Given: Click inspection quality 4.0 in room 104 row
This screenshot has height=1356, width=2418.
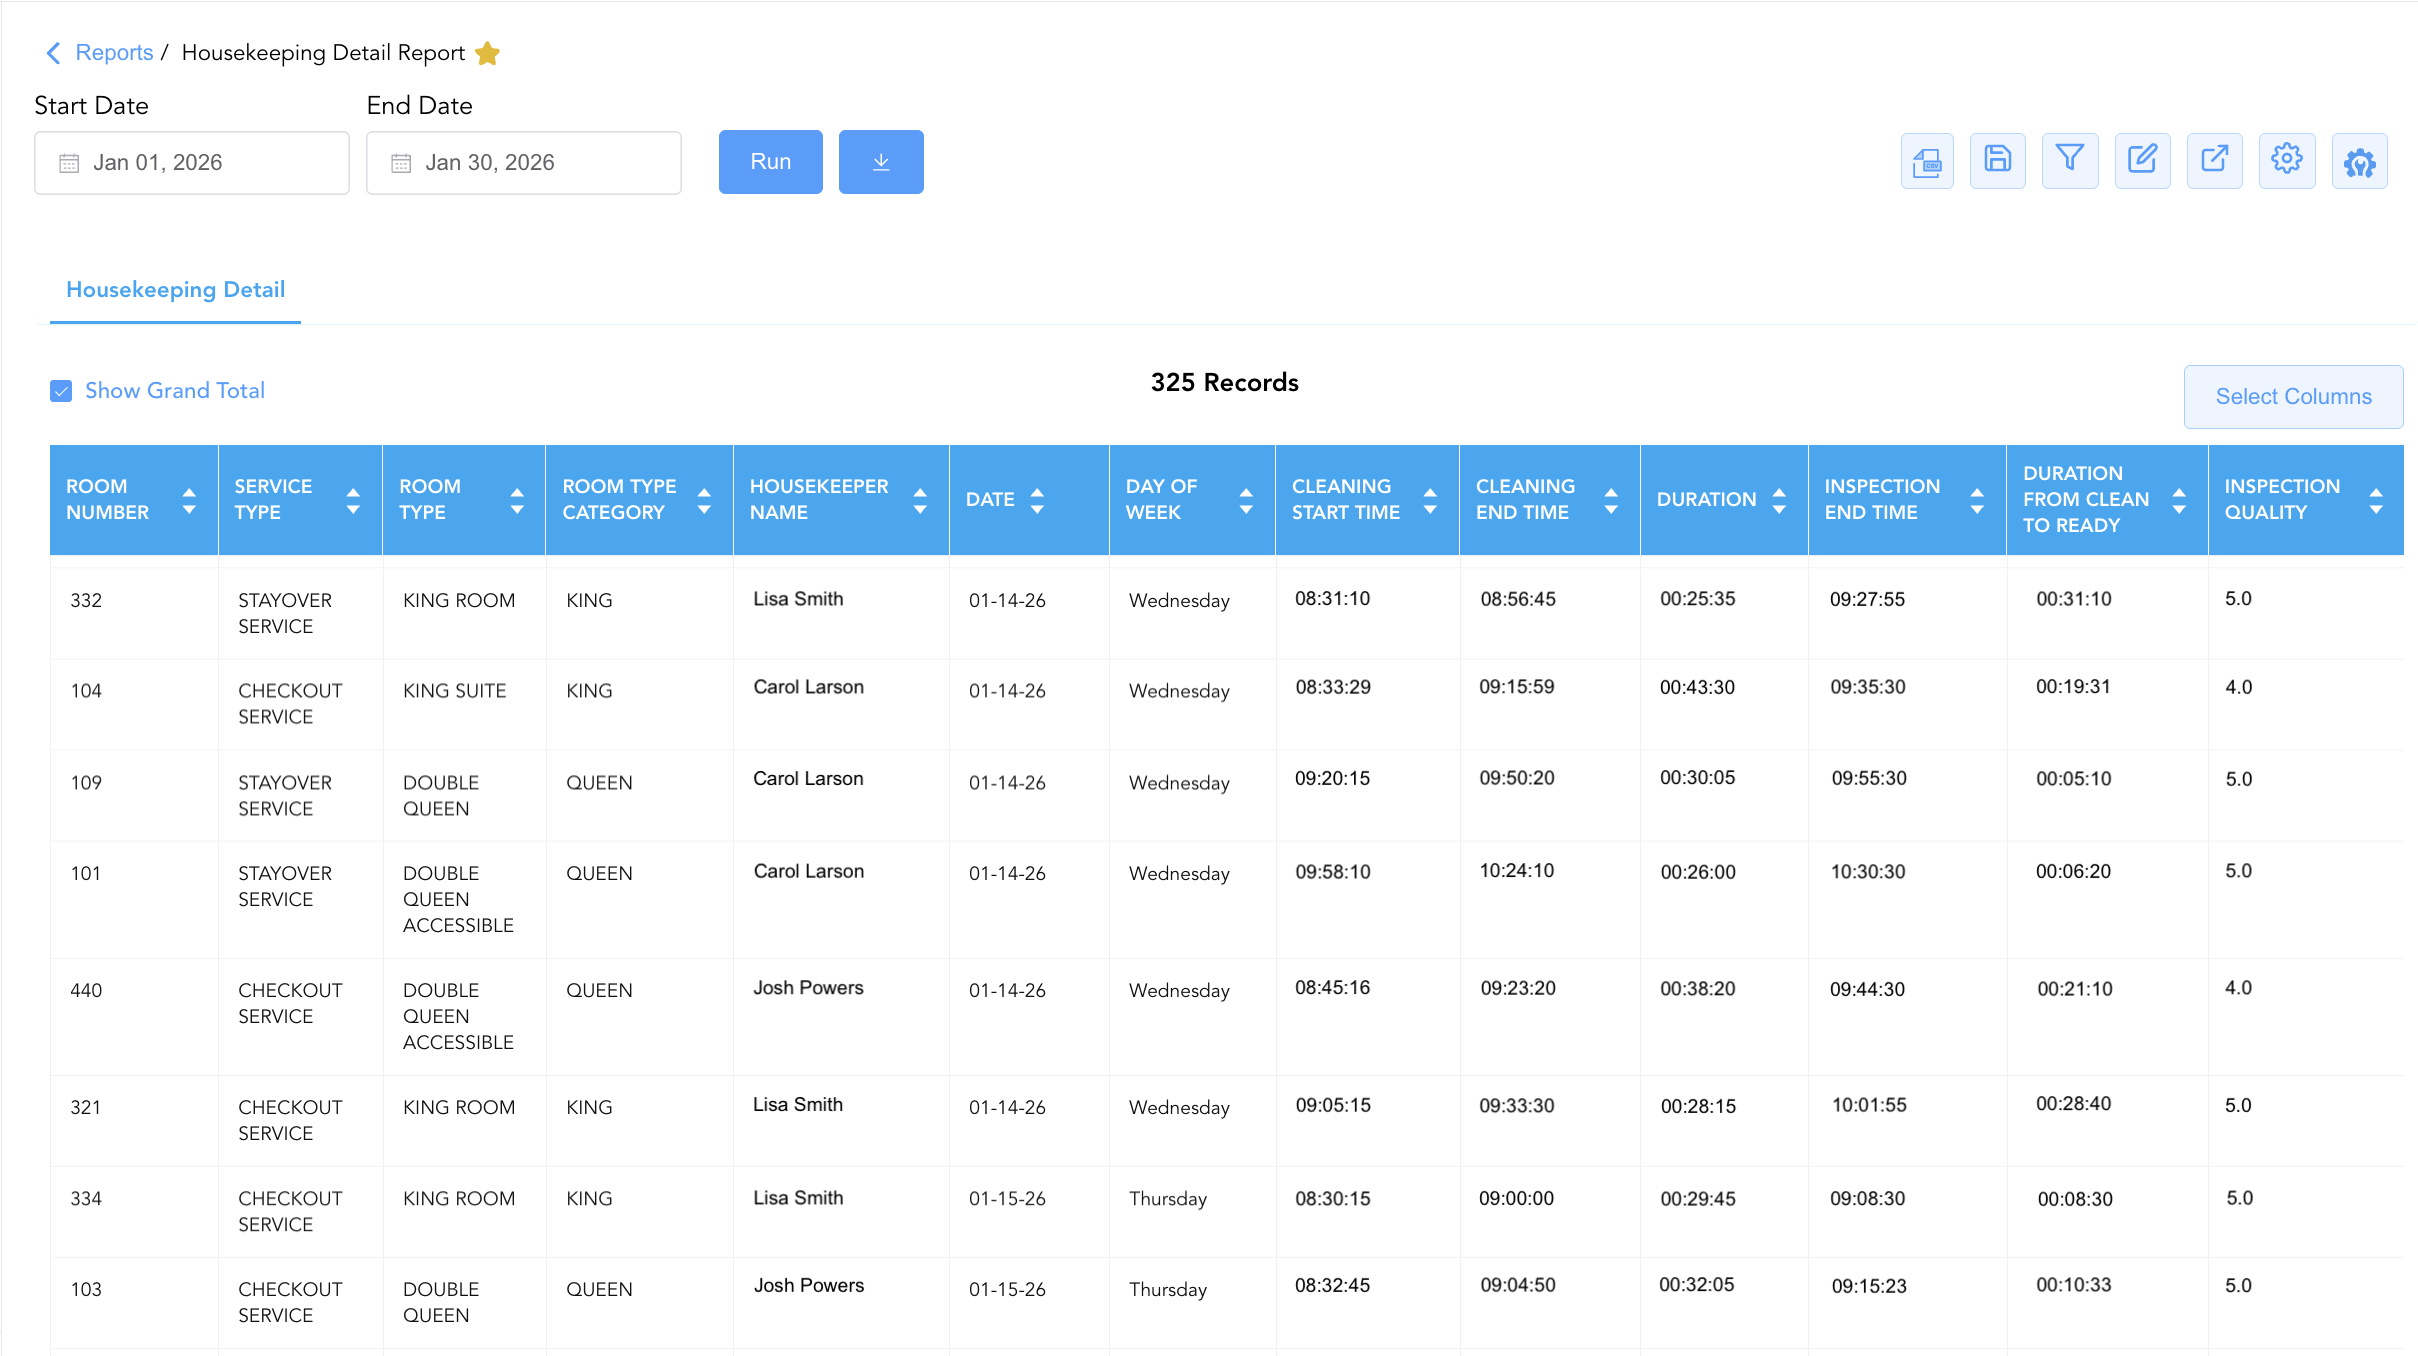Looking at the screenshot, I should pyautogui.click(x=2238, y=688).
